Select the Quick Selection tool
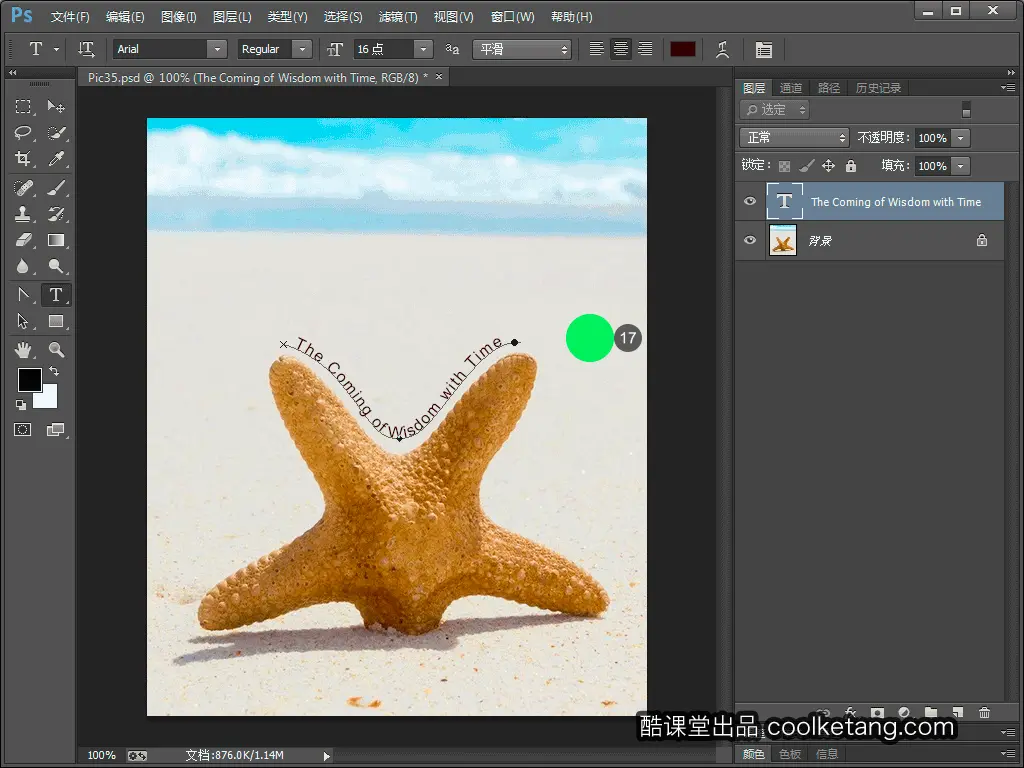Viewport: 1024px width, 768px height. (x=56, y=133)
